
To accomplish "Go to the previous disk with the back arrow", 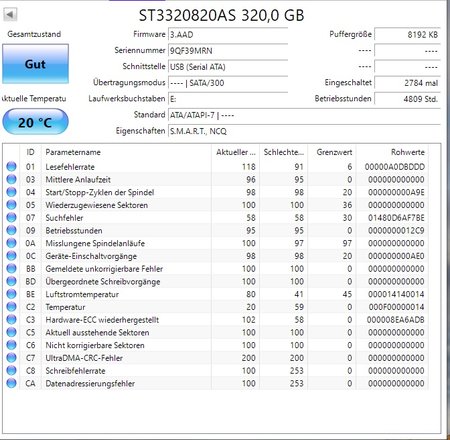I will 10,15.
